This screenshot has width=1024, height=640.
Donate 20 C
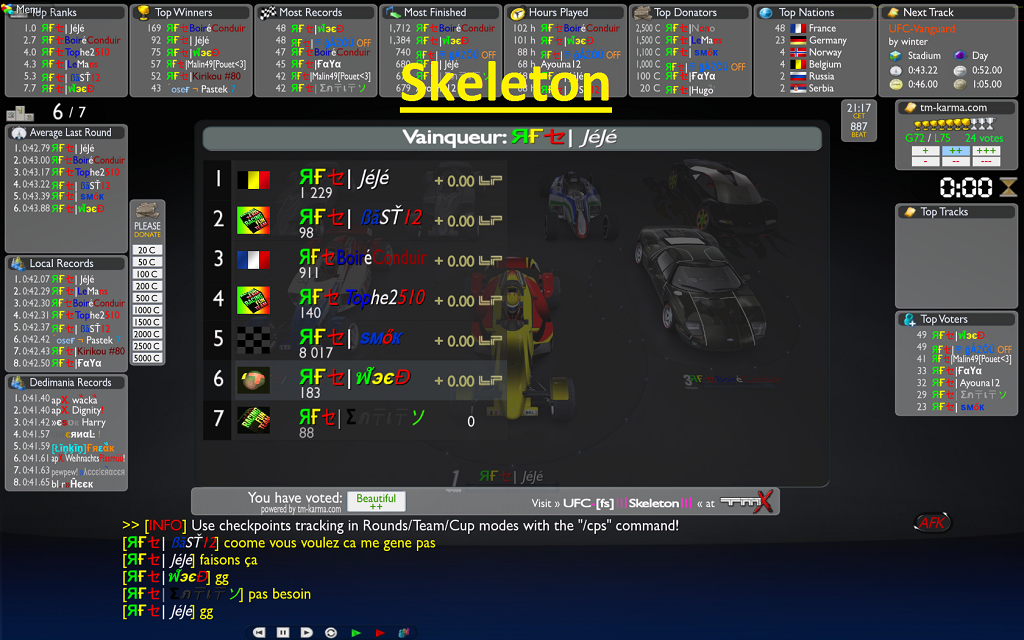(148, 250)
